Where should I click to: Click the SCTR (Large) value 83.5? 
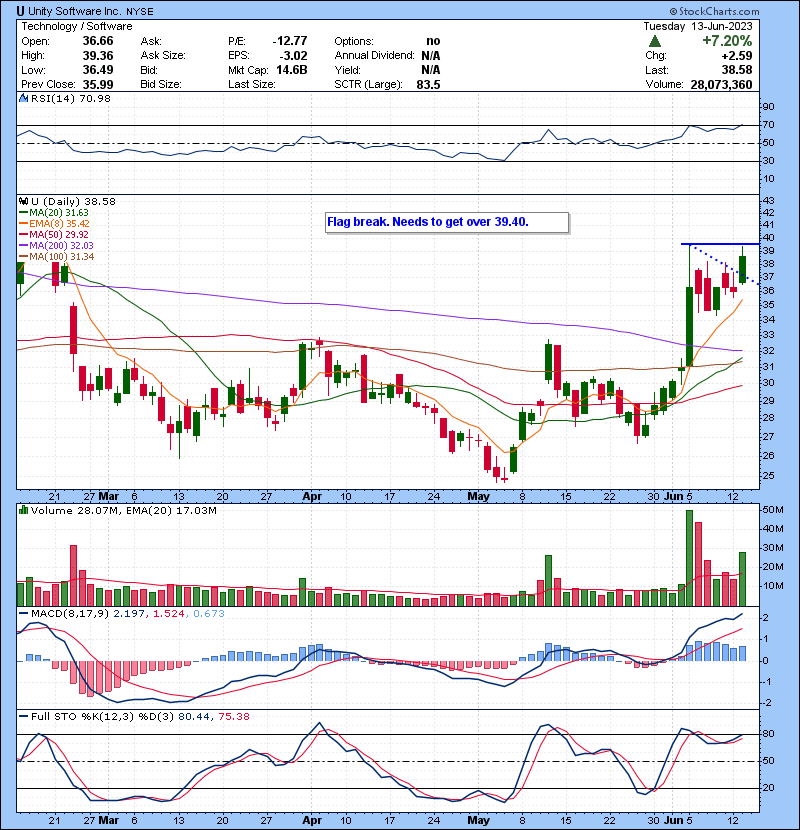pos(428,85)
